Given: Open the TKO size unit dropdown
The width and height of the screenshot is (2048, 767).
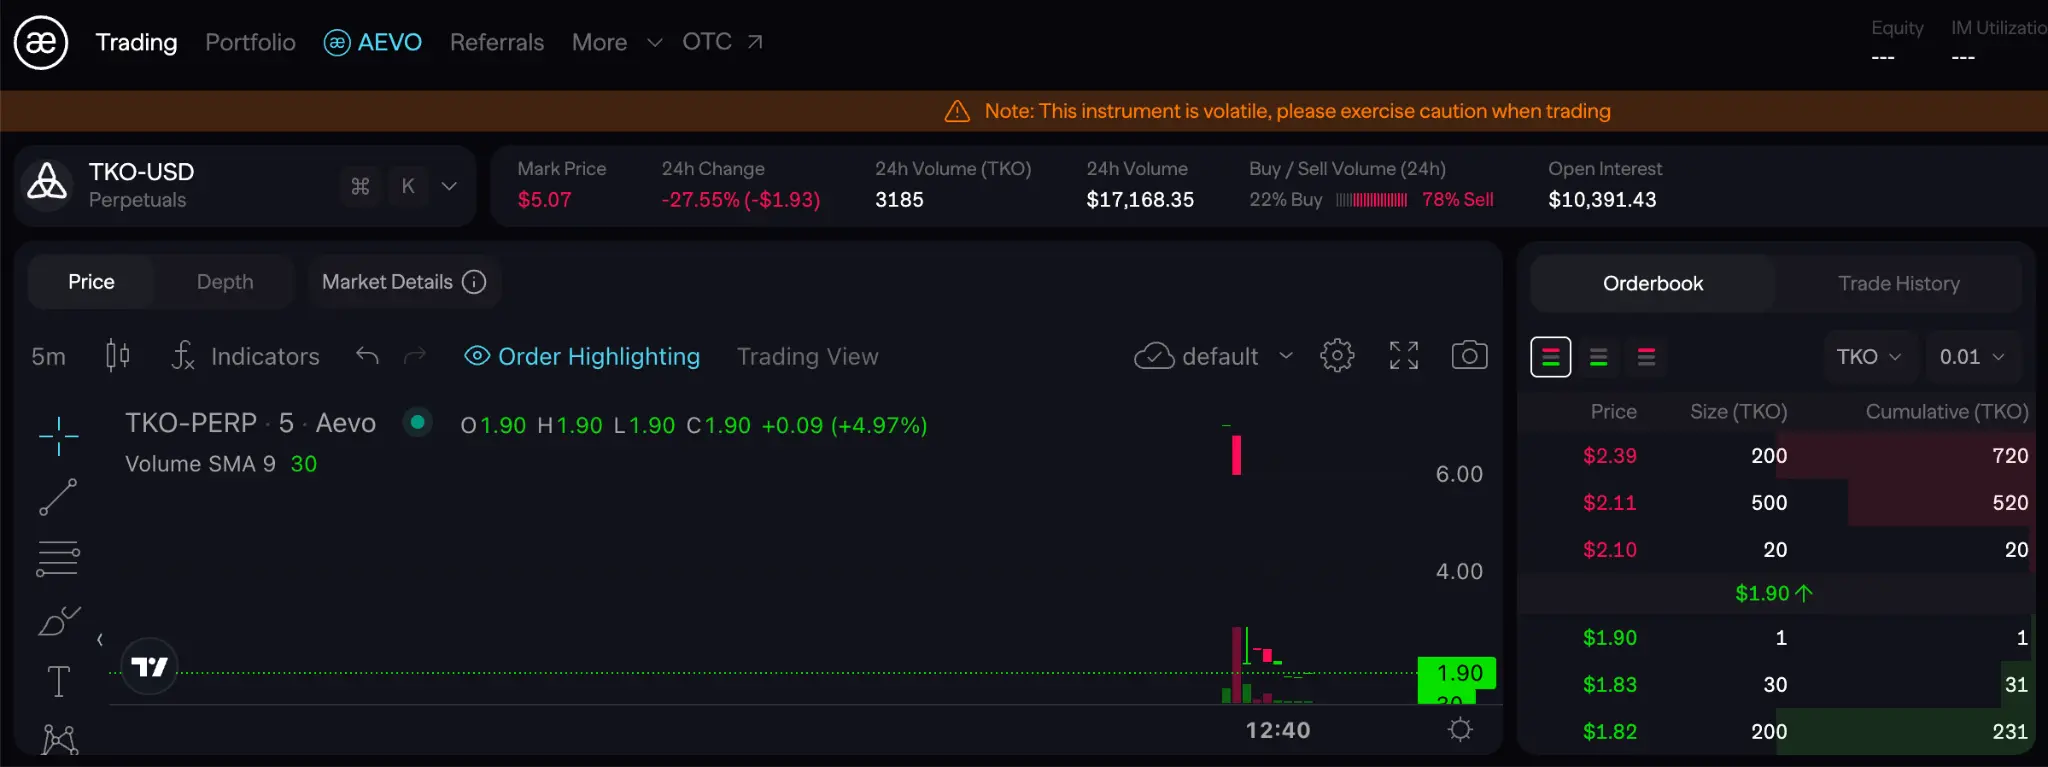Looking at the screenshot, I should tap(1868, 357).
